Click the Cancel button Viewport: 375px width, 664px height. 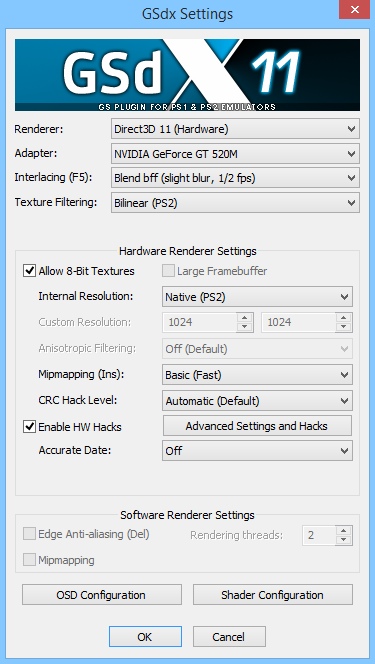tap(229, 636)
